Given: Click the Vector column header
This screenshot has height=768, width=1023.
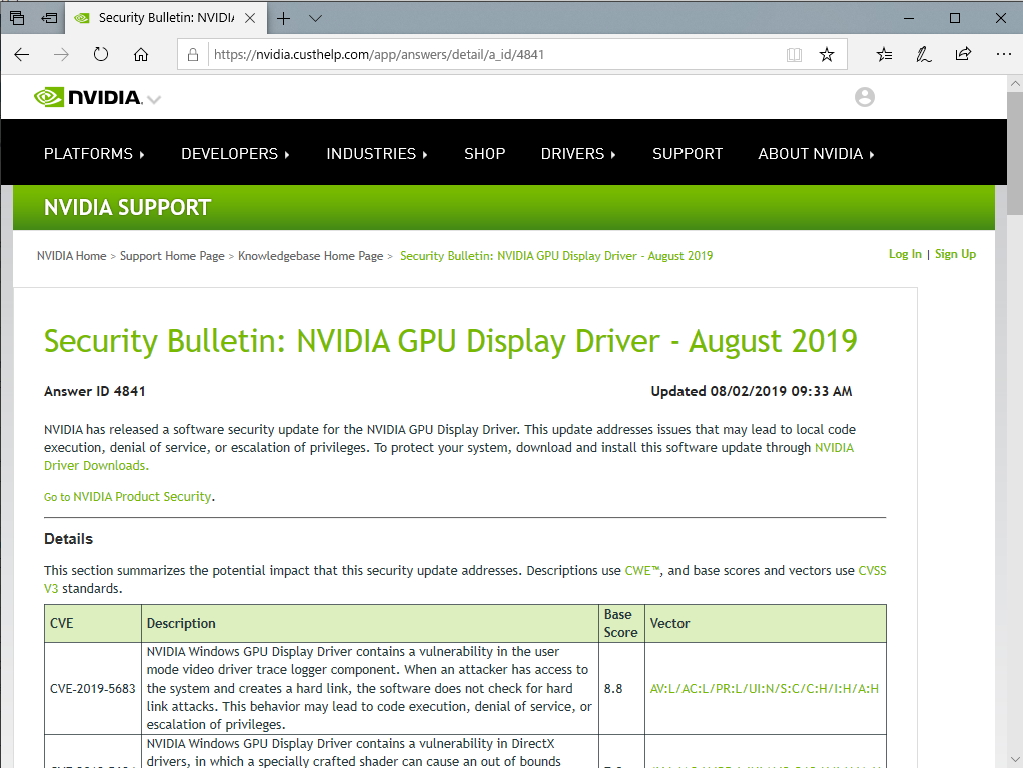Looking at the screenshot, I should 765,624.
